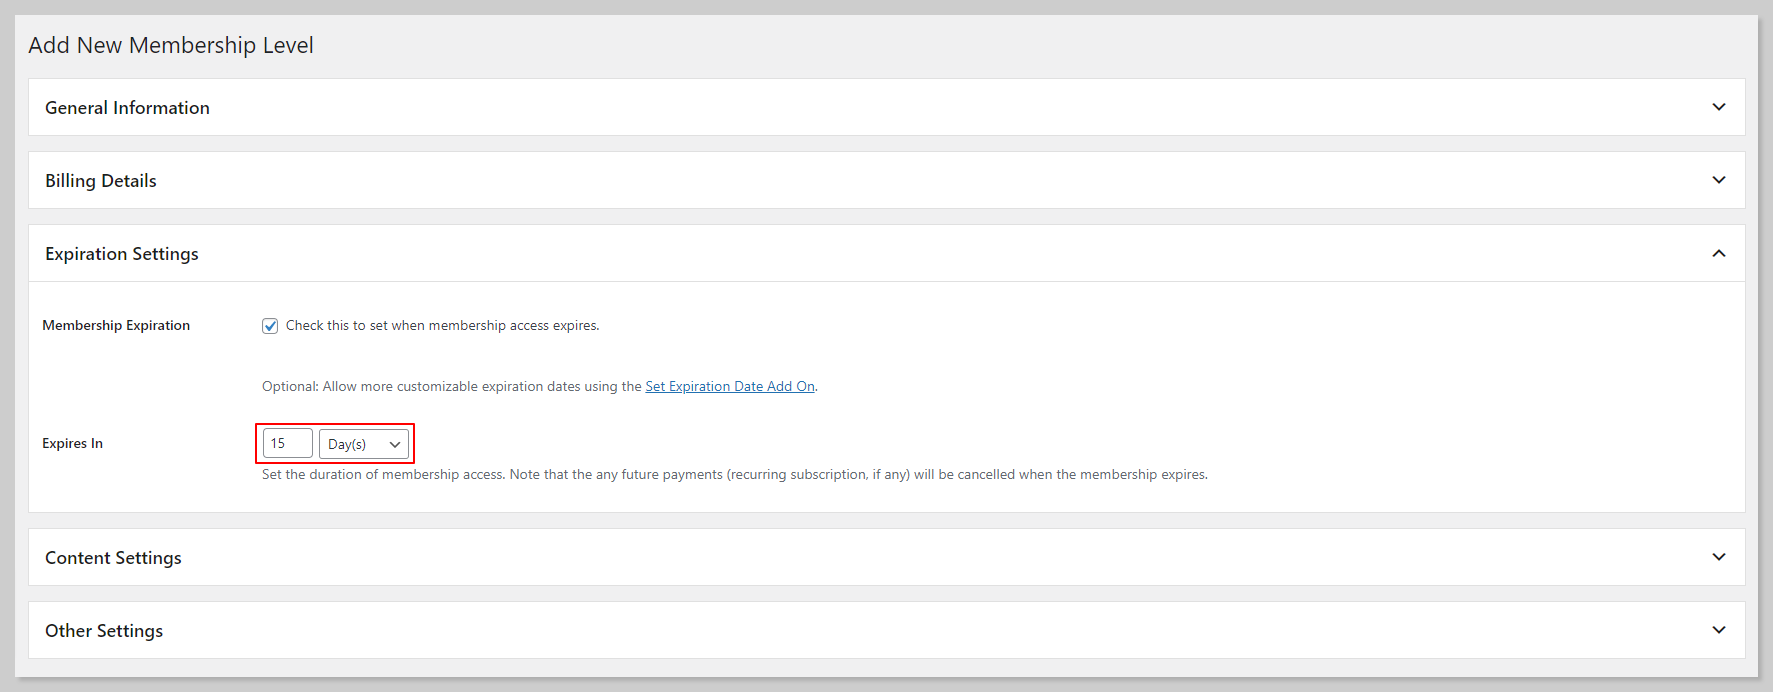Image resolution: width=1773 pixels, height=692 pixels.
Task: Click the Expires In field label
Action: (72, 444)
